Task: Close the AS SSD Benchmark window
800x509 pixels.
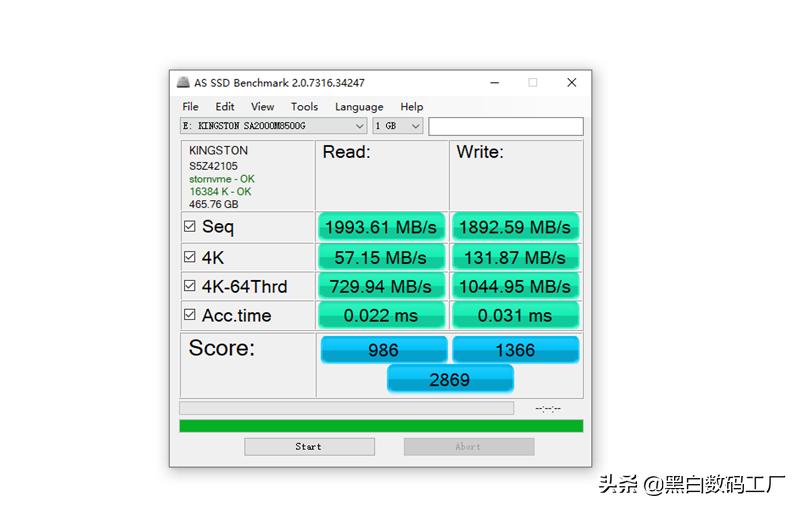Action: point(572,83)
